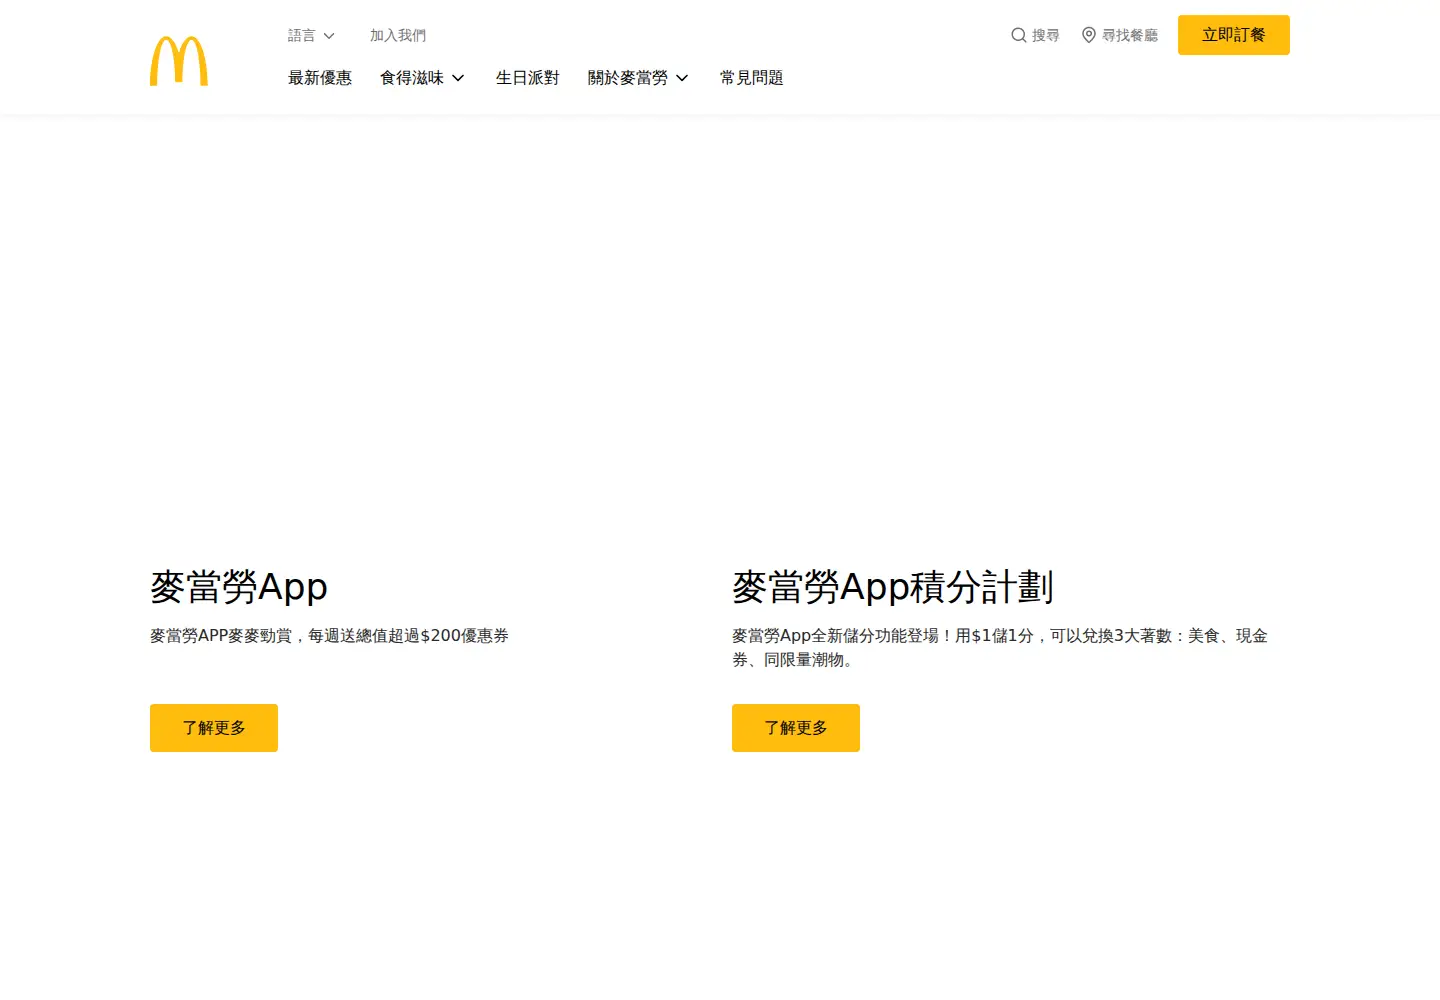Open the 食得滋味 menu item
1440x1000 pixels.
[412, 78]
